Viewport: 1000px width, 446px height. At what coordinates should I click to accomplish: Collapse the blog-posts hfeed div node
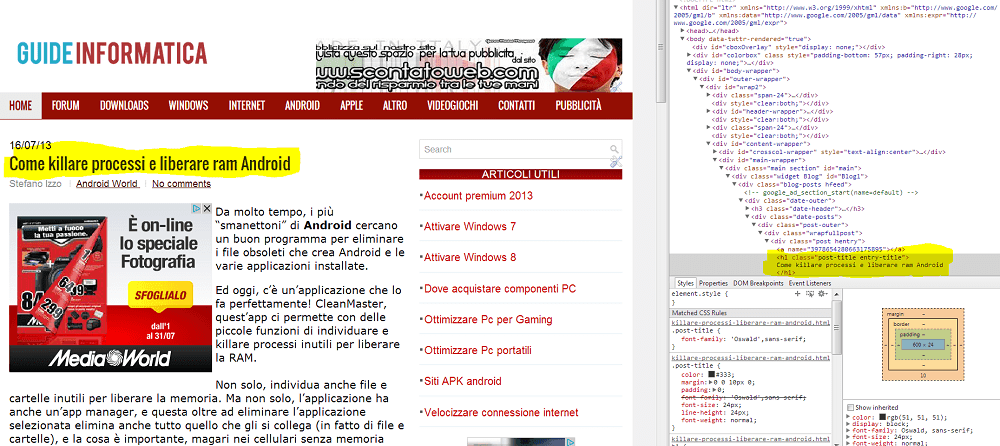[734, 184]
